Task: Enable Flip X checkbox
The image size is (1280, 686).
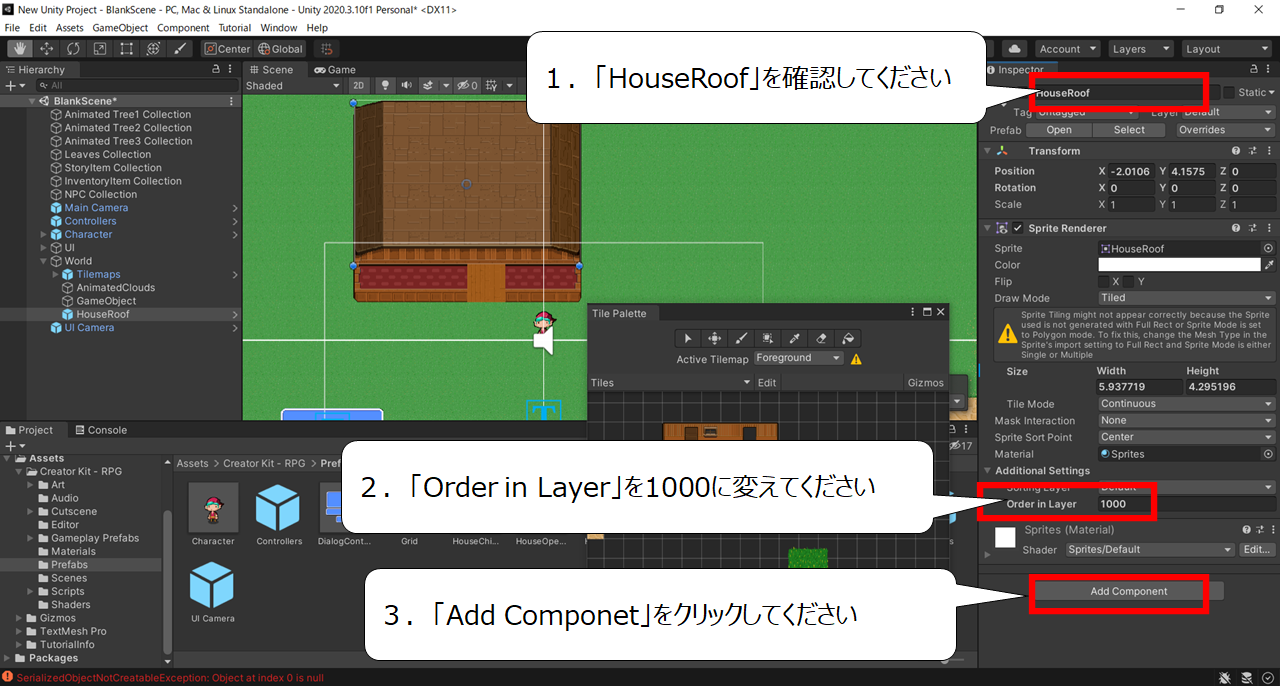Action: pos(1104,282)
